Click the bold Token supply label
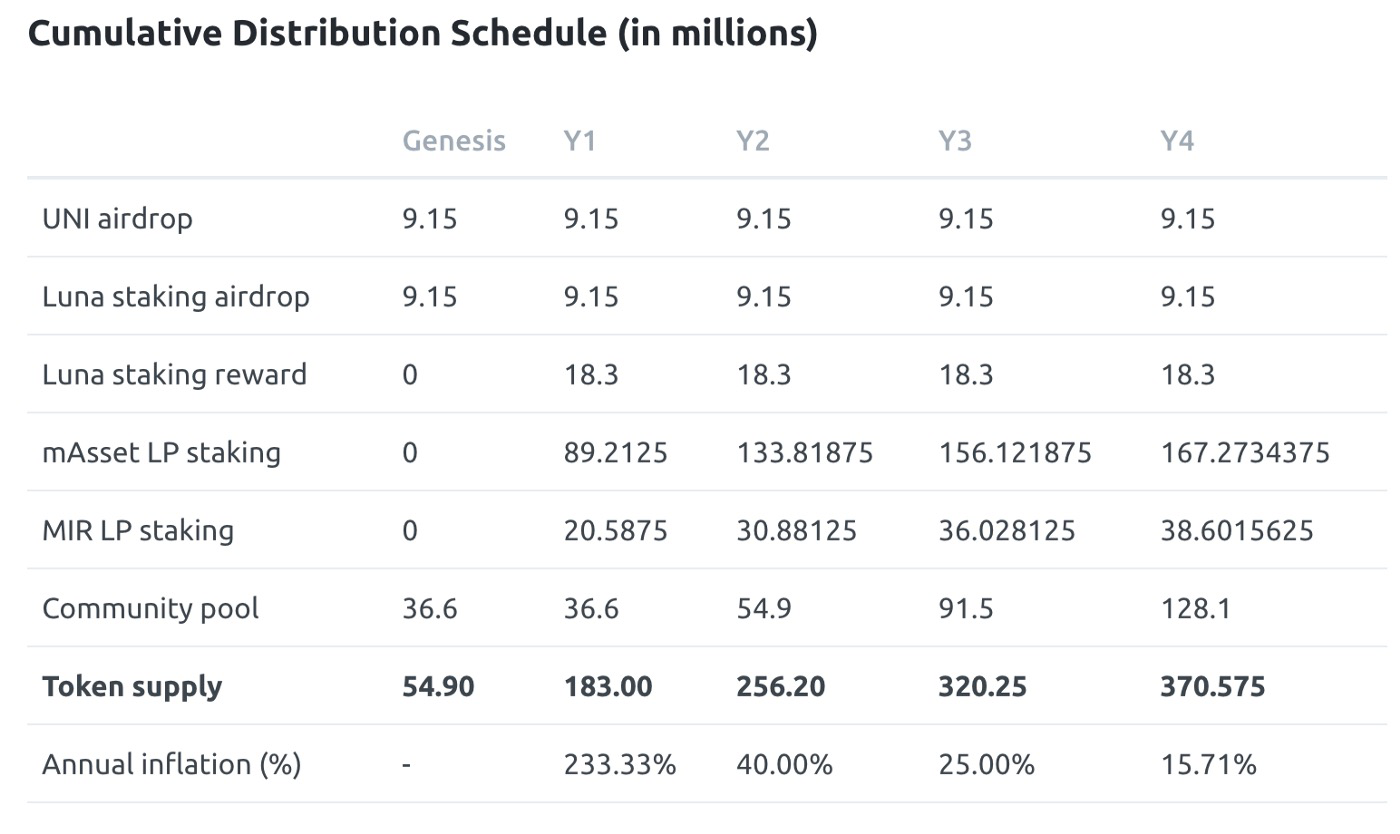Viewport: 1400px width, 834px height. click(x=132, y=686)
